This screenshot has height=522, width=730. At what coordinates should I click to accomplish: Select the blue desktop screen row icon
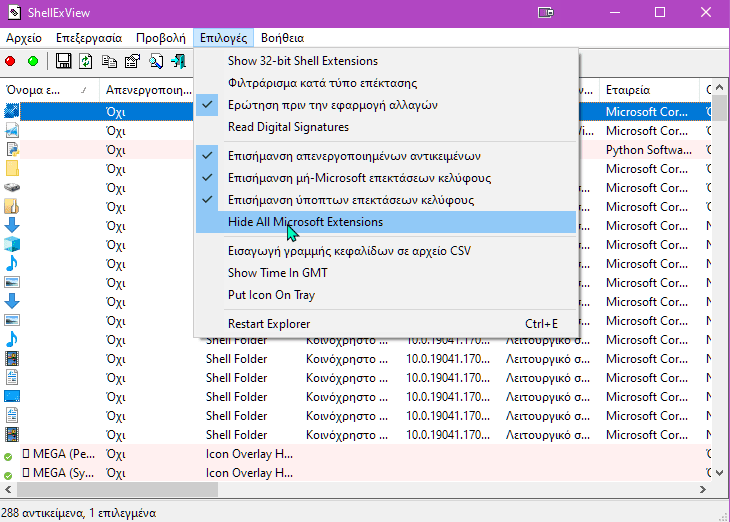pyautogui.click(x=12, y=396)
